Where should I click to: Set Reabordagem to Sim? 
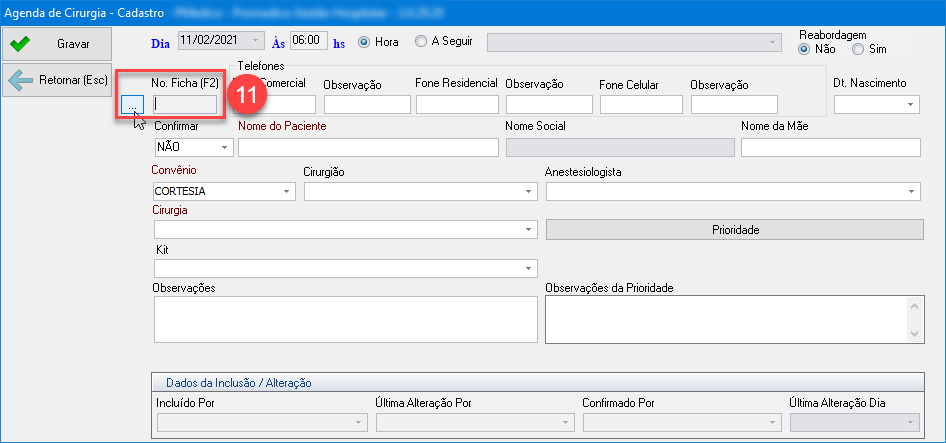pos(857,49)
